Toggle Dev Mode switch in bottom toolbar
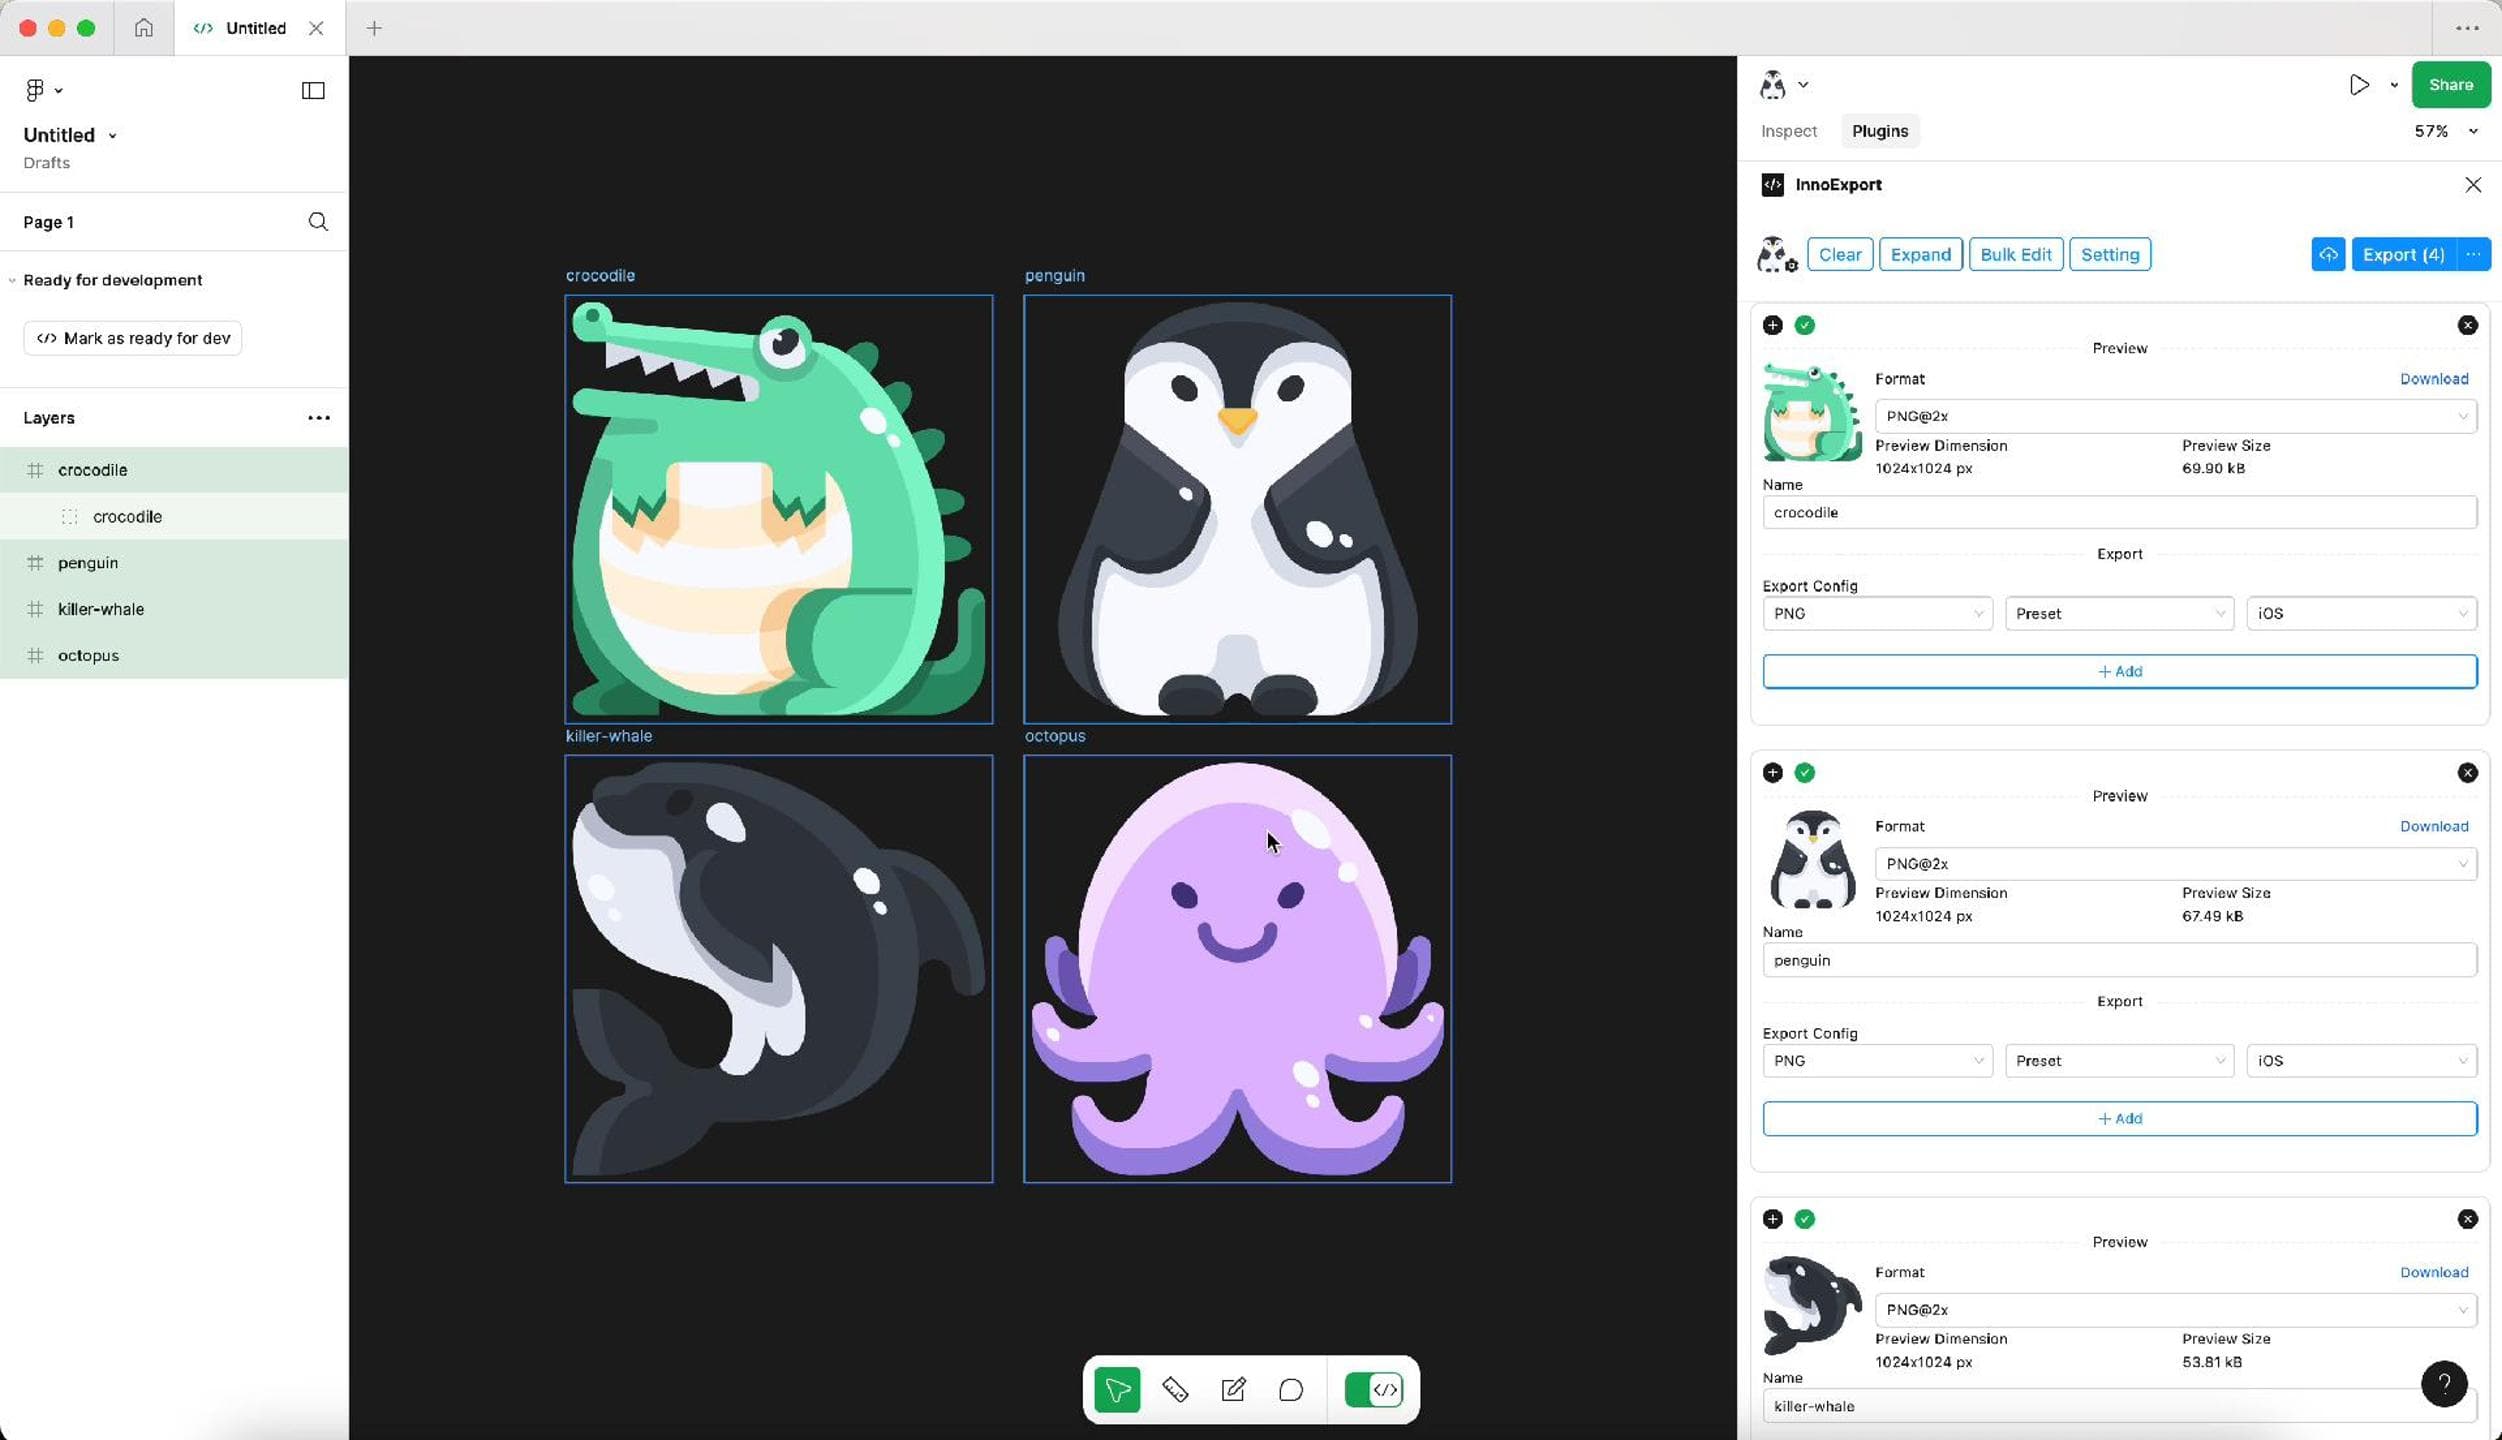Screen dimensions: 2502x1440 point(1374,1390)
